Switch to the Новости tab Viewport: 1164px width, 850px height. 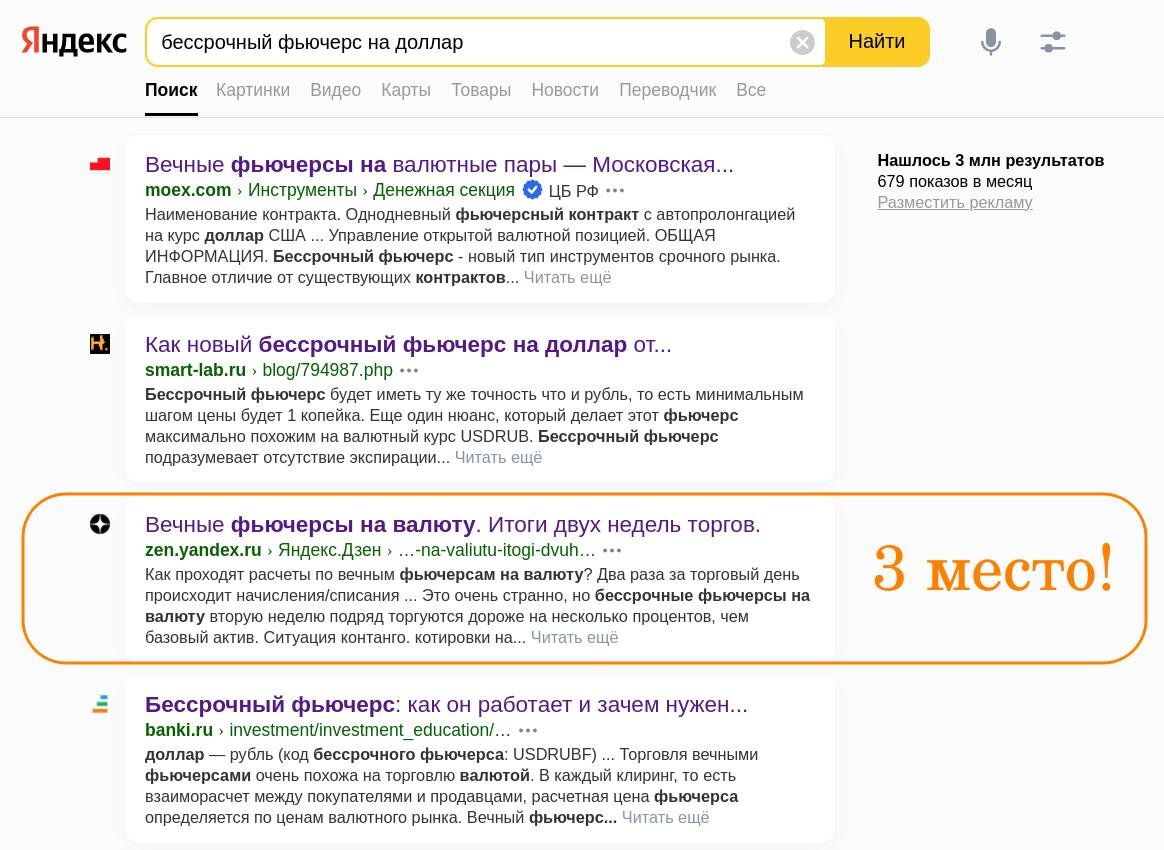pyautogui.click(x=565, y=90)
